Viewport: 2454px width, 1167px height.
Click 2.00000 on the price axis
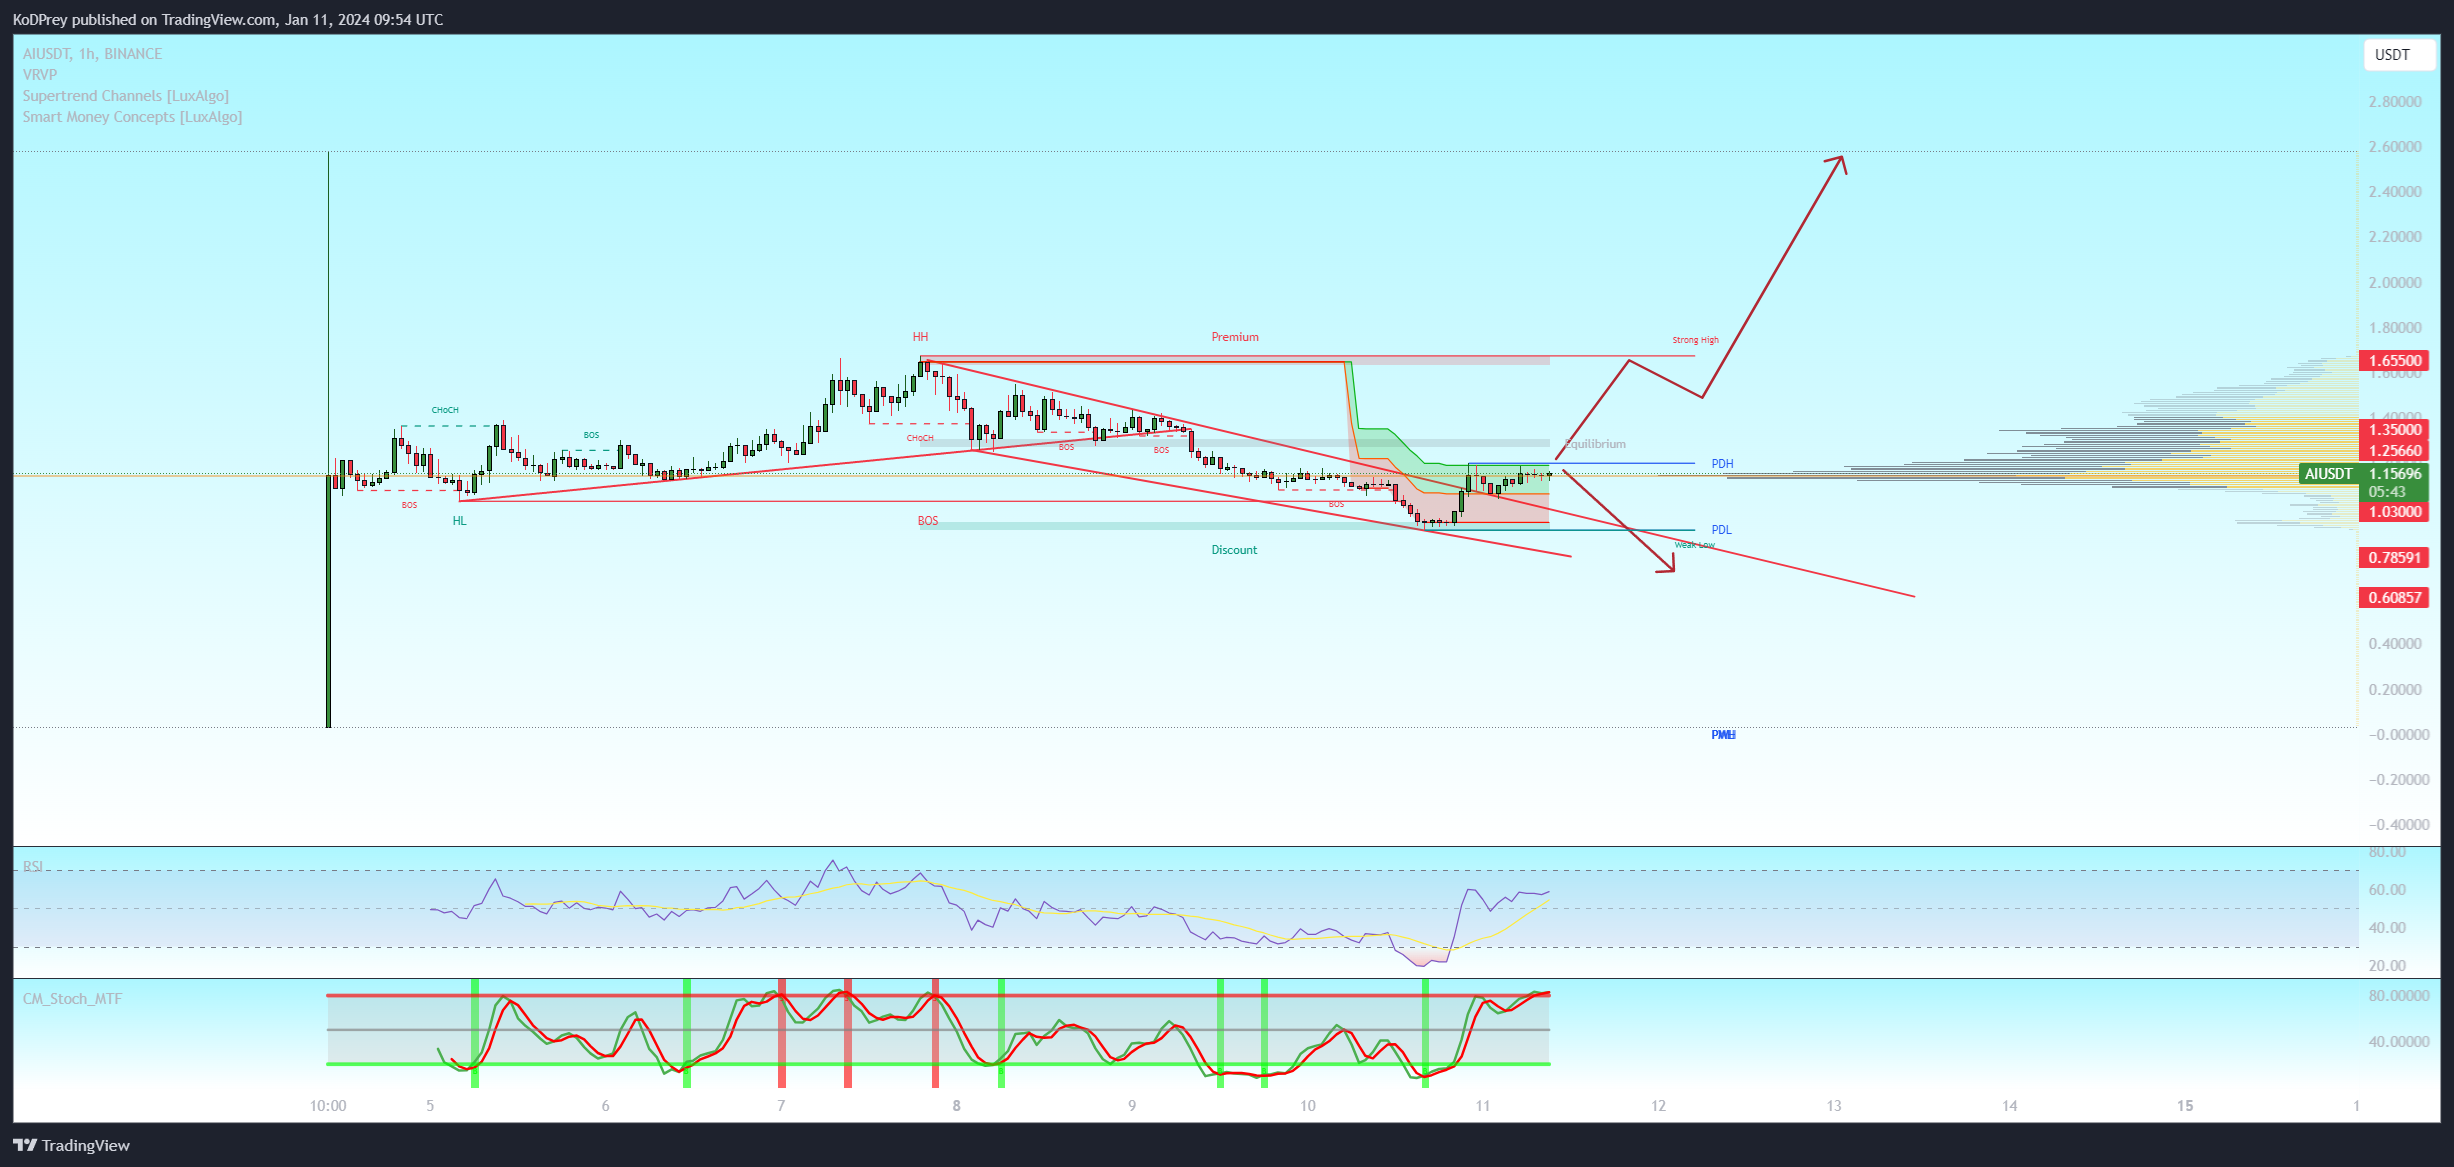pyautogui.click(x=2395, y=283)
